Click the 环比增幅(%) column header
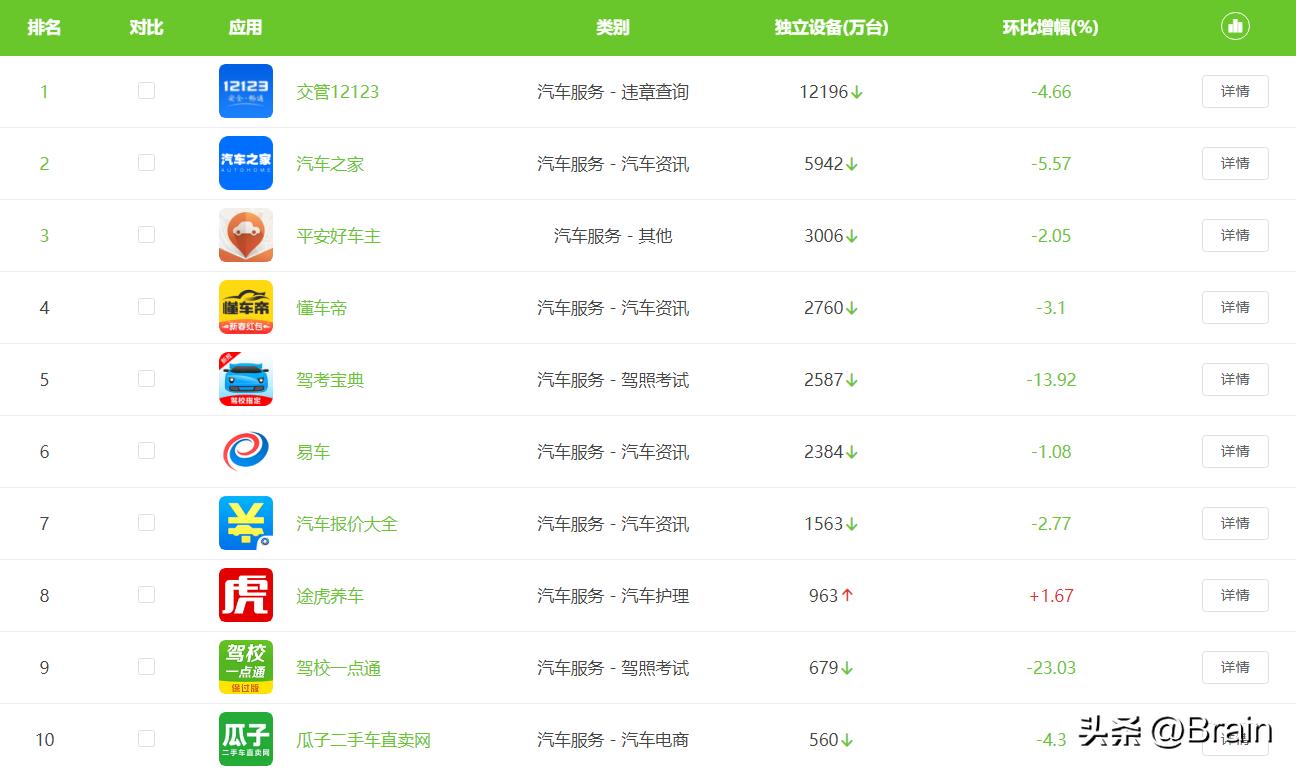 pyautogui.click(x=1051, y=27)
